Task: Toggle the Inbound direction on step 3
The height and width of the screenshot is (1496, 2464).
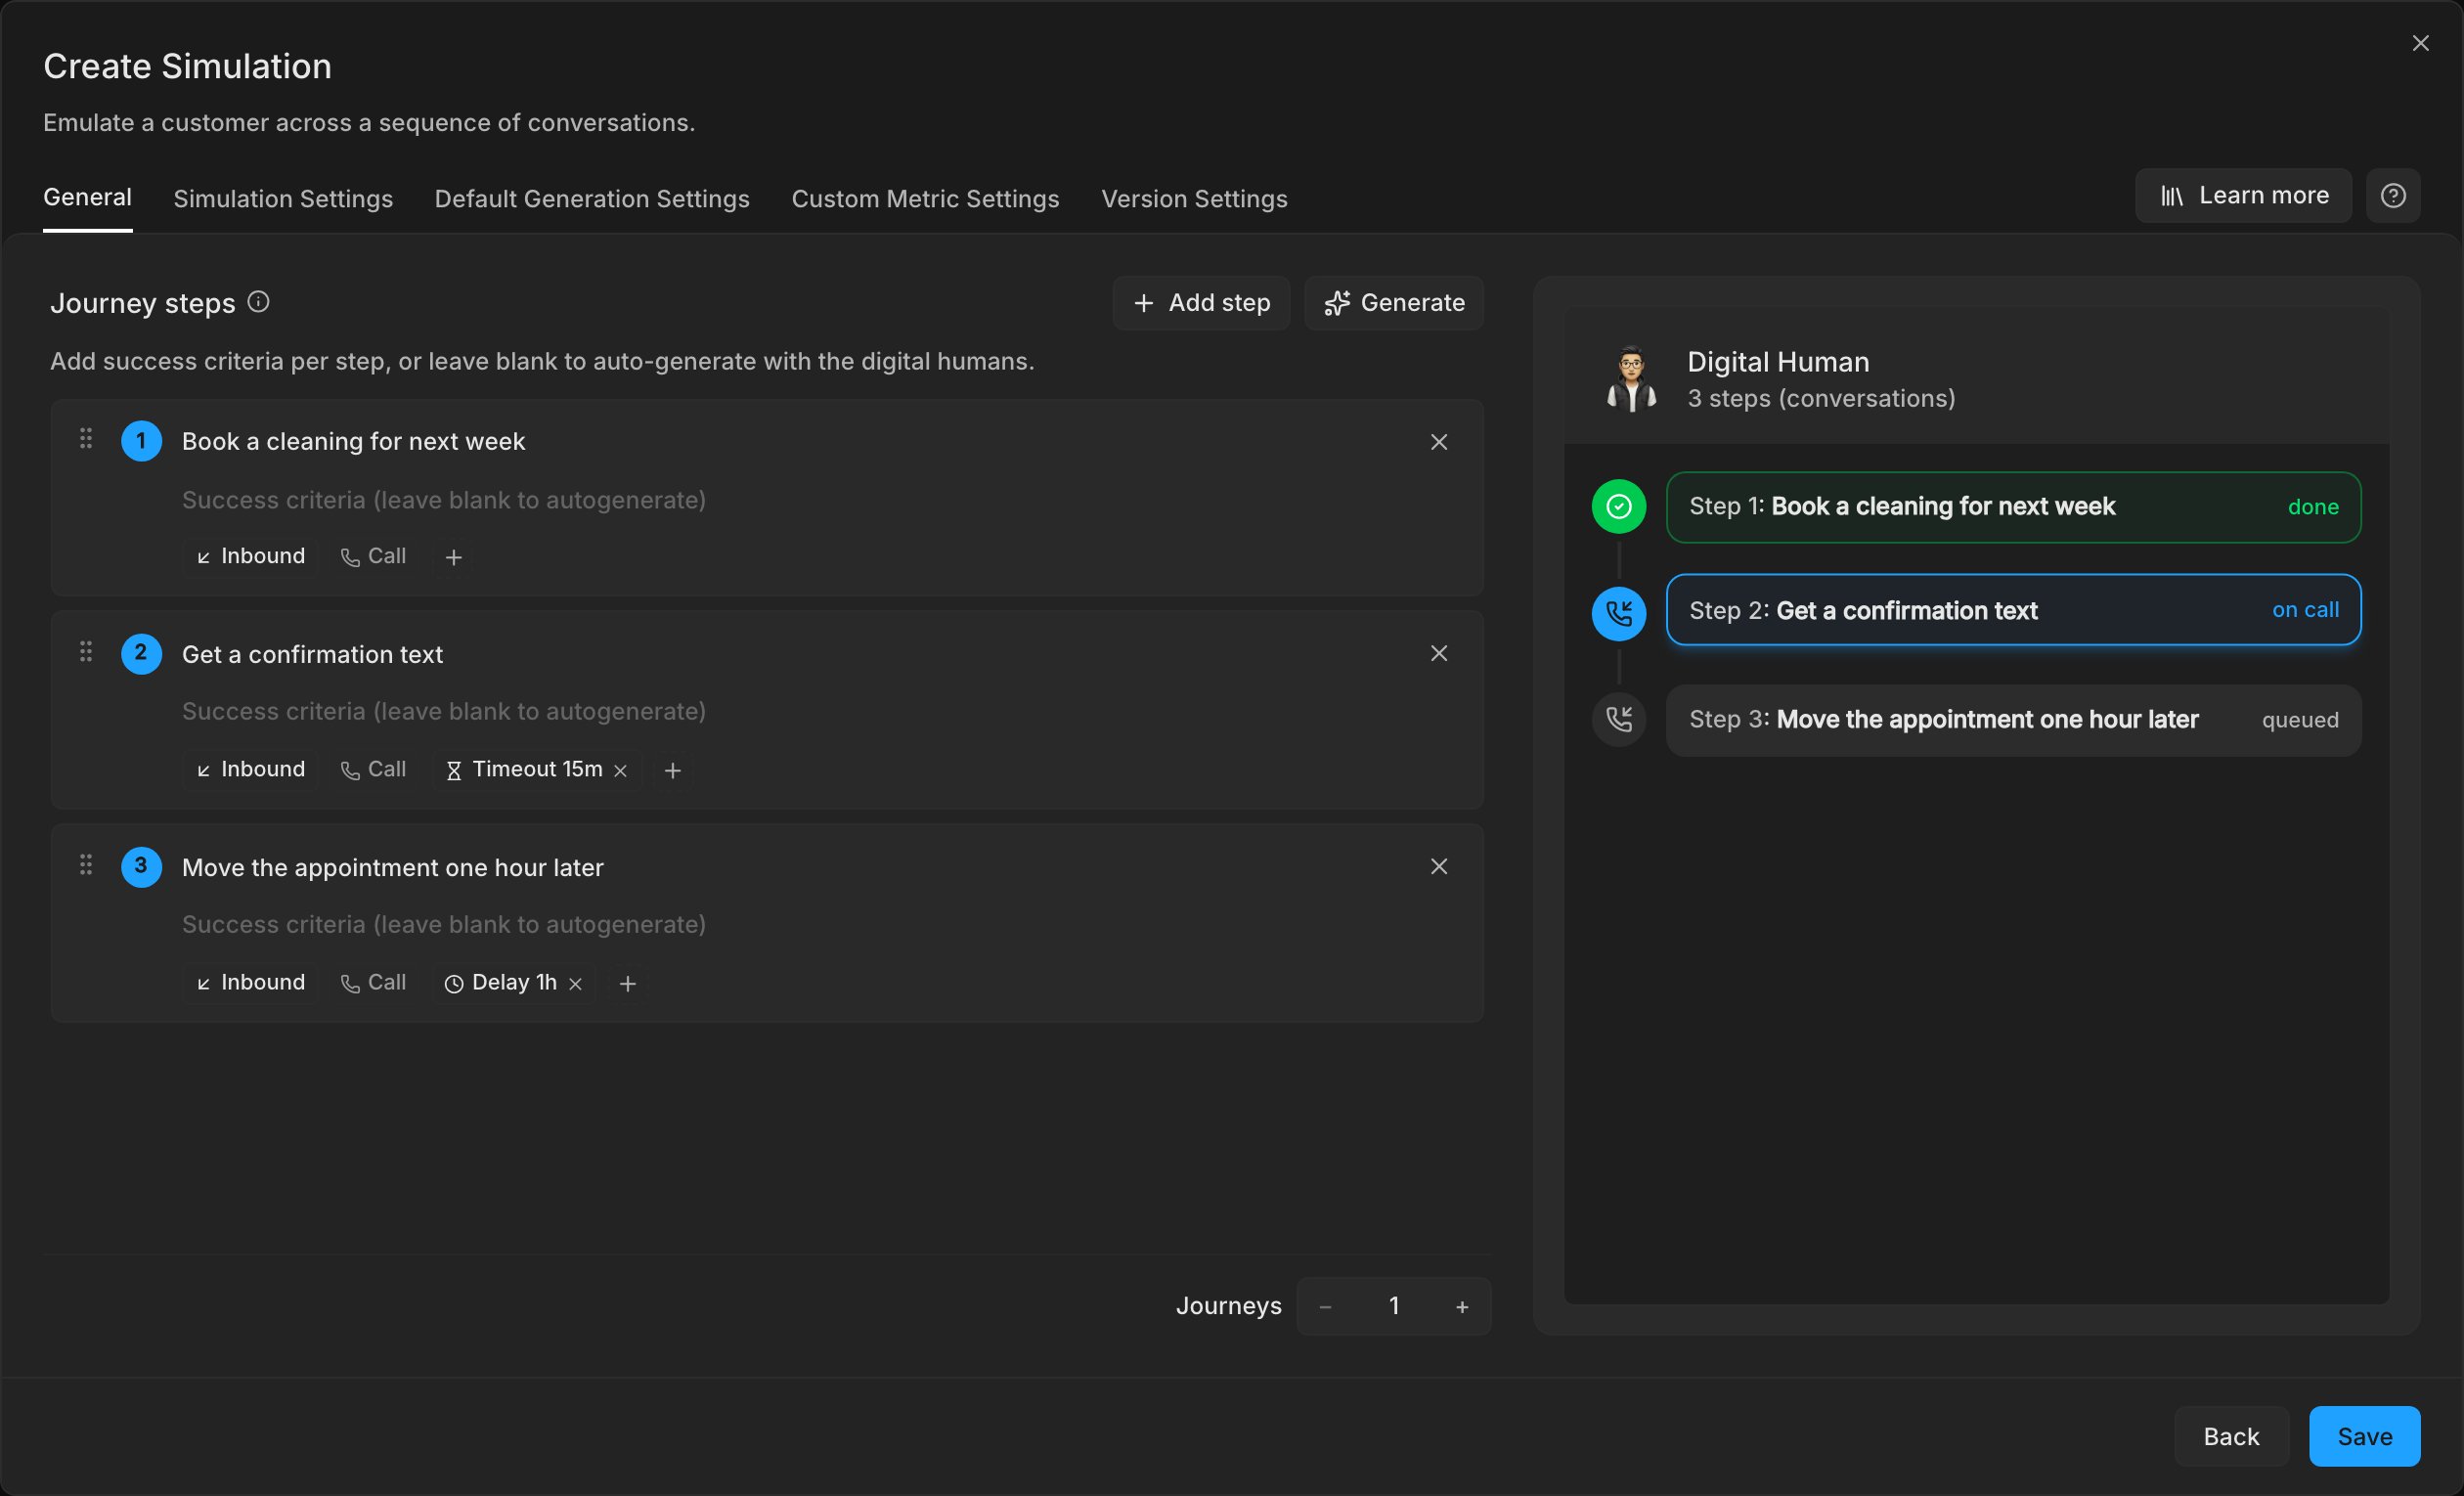Action: [250, 982]
